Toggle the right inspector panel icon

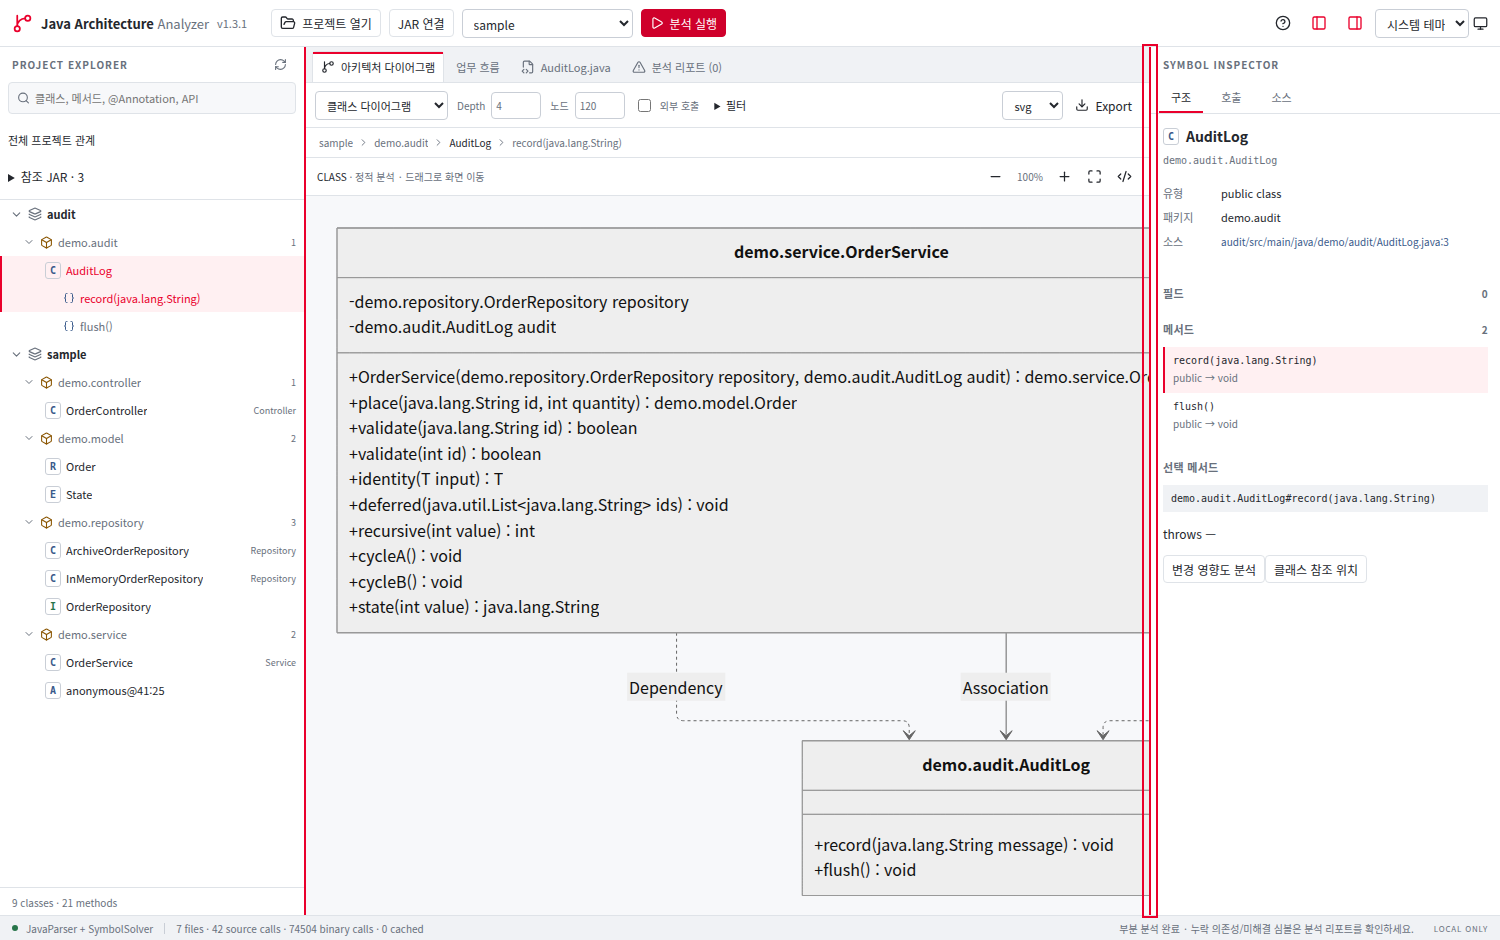(1355, 23)
